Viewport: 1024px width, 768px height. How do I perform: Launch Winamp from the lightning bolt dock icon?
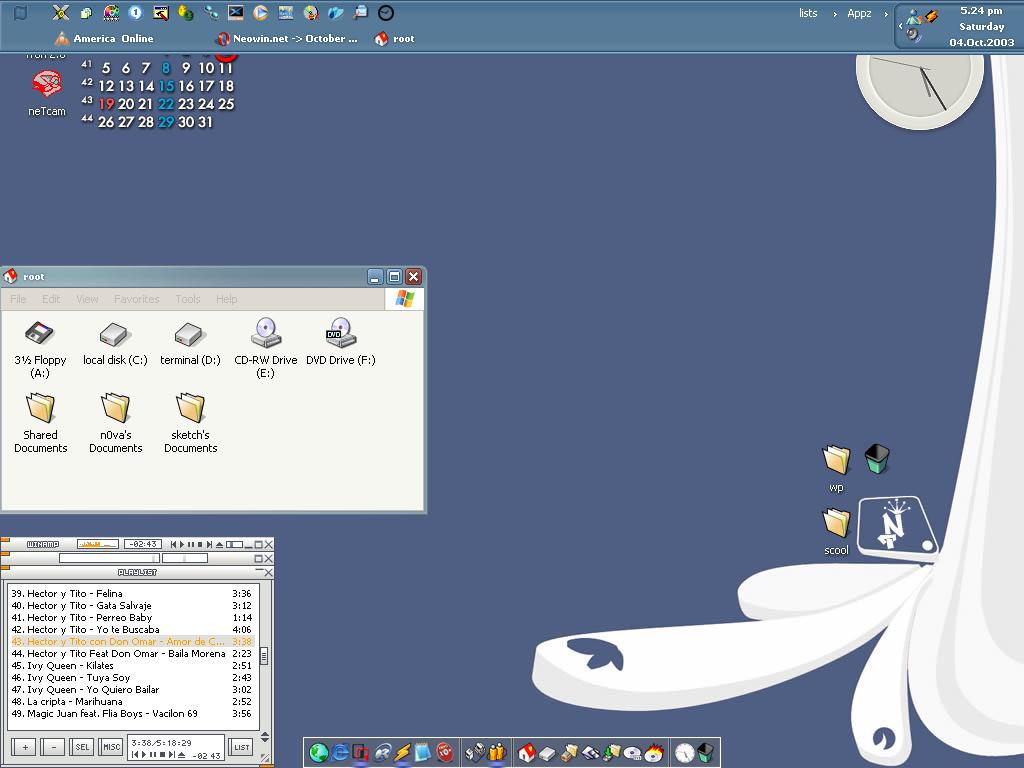pyautogui.click(x=403, y=753)
